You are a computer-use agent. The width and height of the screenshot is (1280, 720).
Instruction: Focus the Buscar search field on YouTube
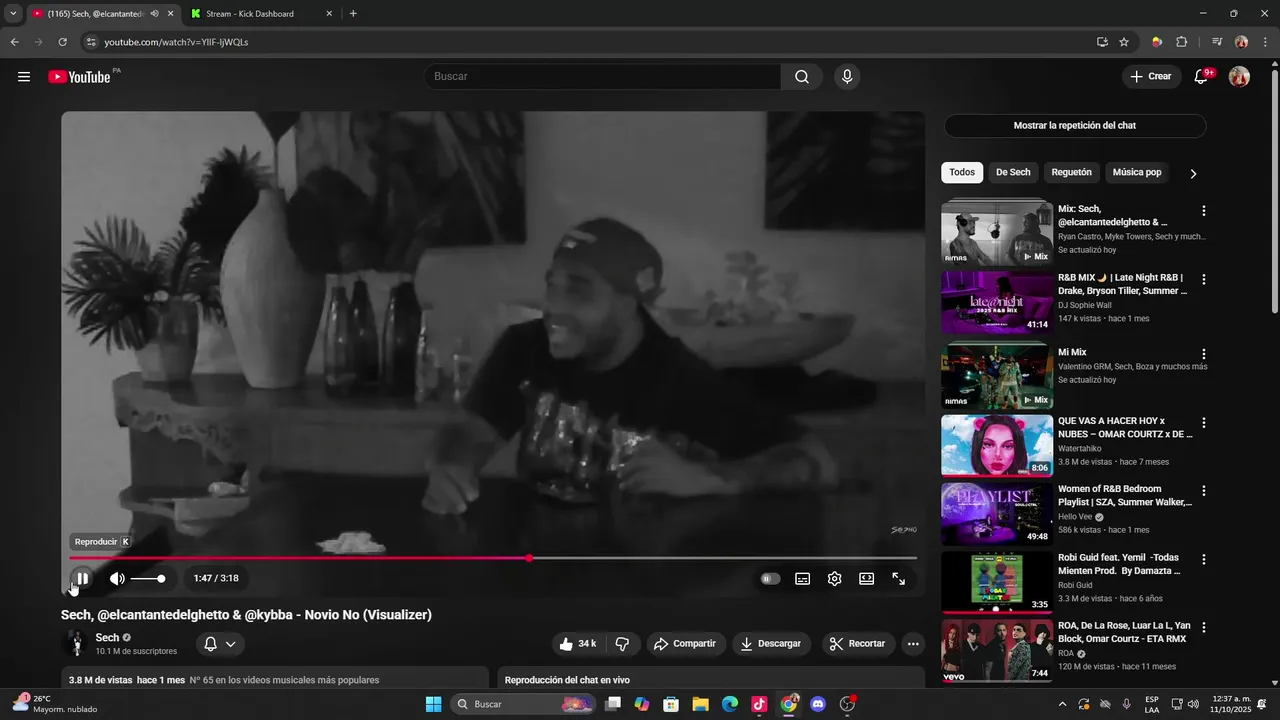[x=603, y=77]
